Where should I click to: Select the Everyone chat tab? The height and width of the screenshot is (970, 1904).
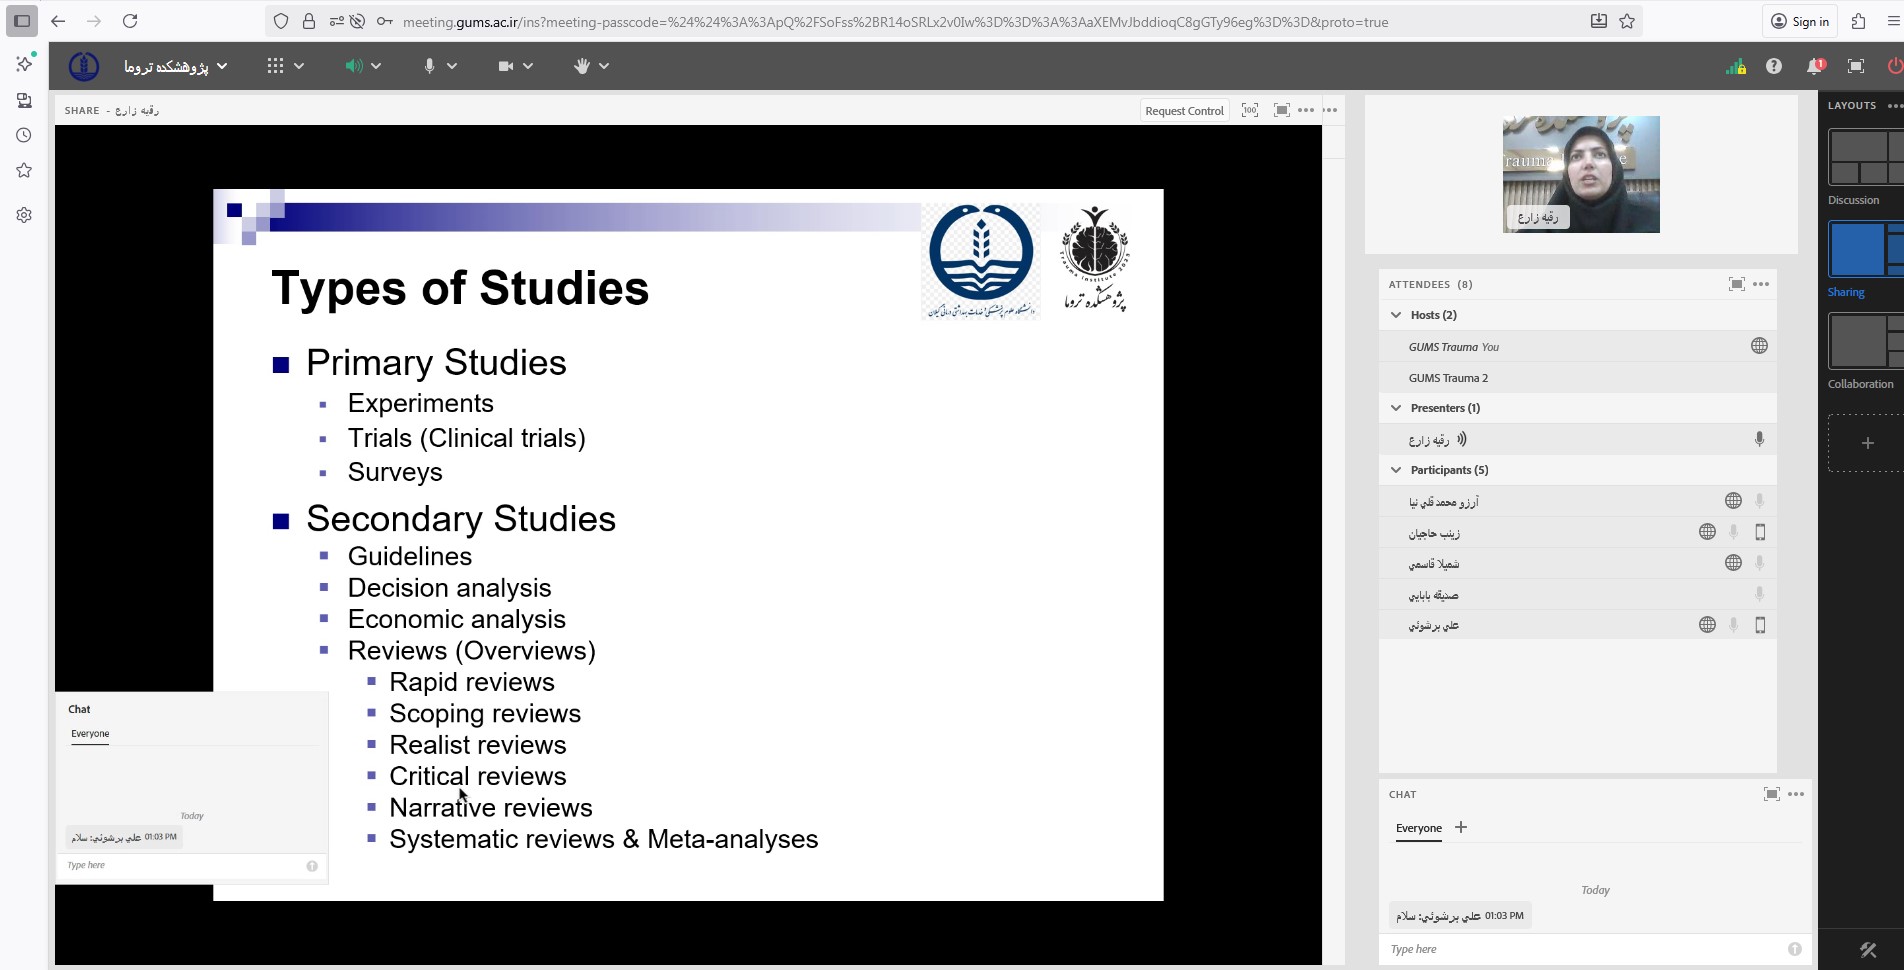pyautogui.click(x=1418, y=828)
